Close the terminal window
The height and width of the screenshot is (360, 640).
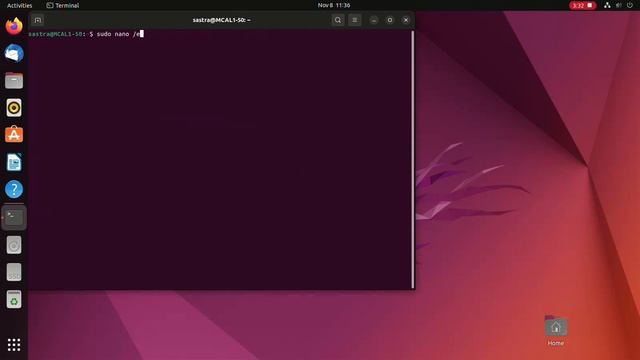pyautogui.click(x=406, y=20)
